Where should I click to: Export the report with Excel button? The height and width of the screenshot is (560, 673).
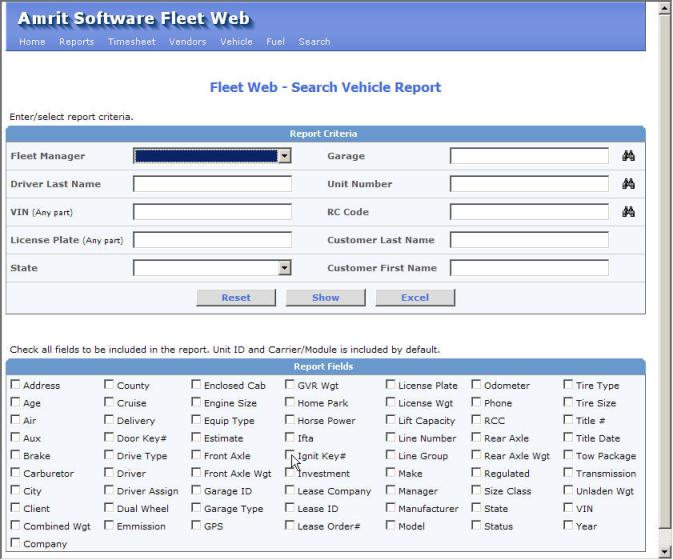click(x=415, y=297)
